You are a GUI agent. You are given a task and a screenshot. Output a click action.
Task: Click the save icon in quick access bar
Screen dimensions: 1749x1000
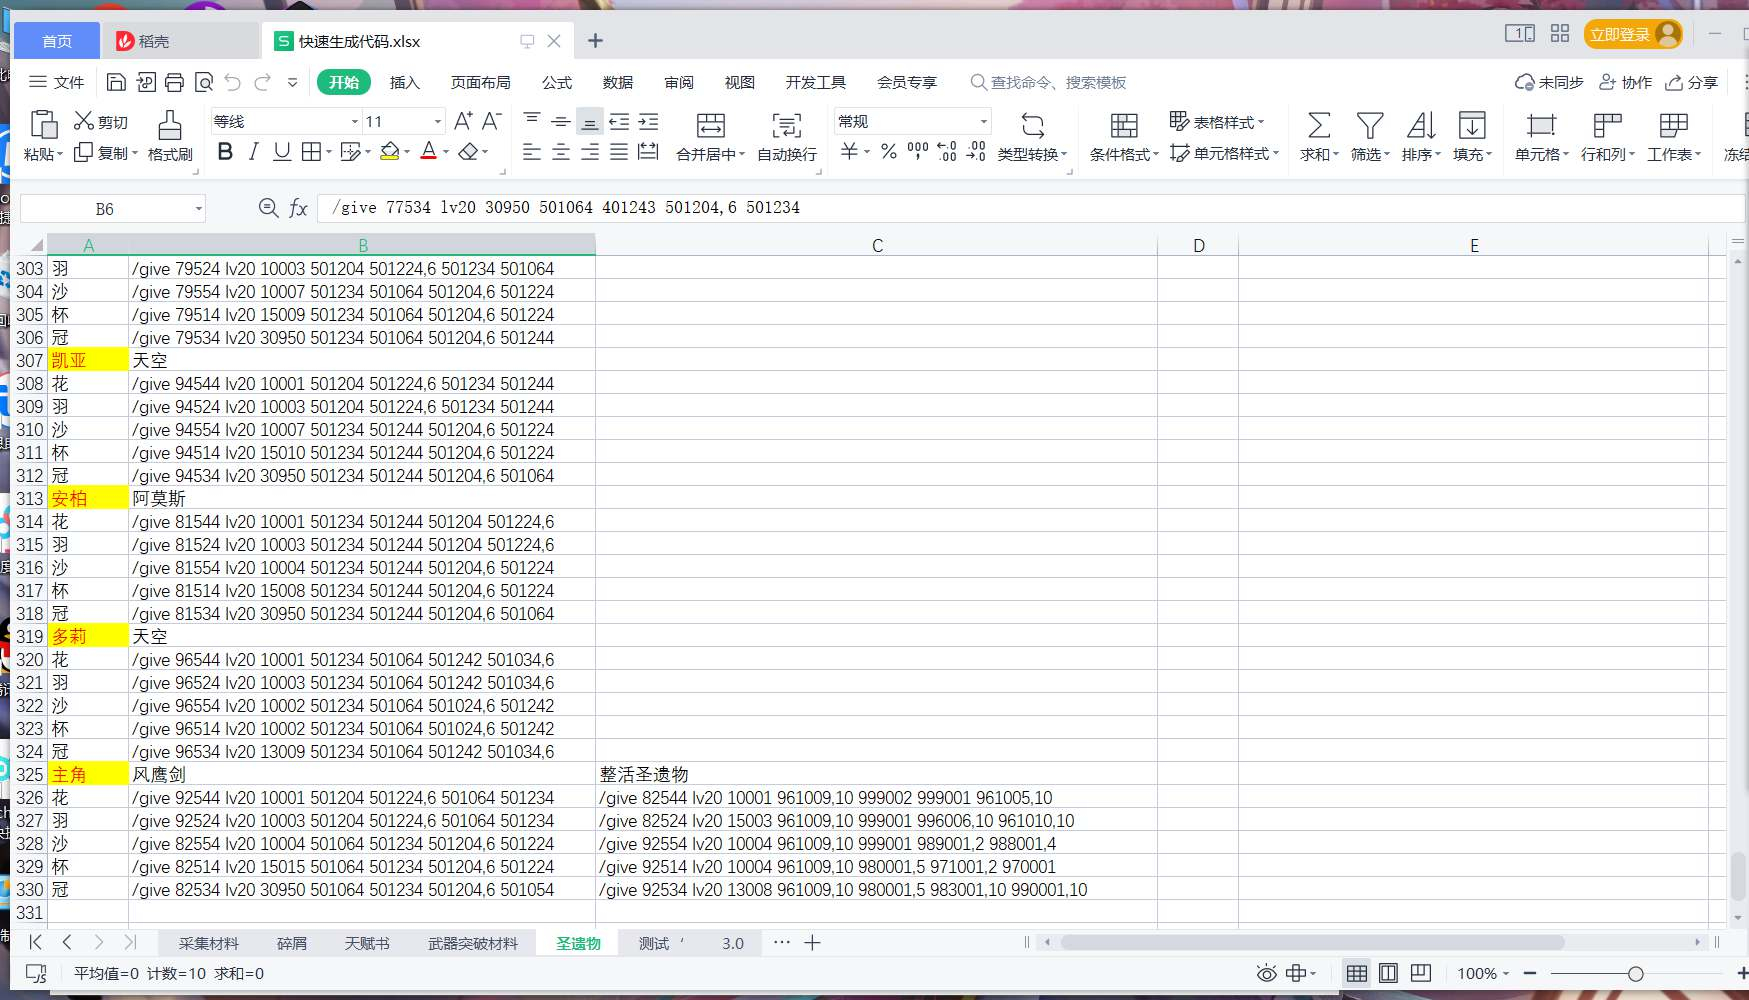pyautogui.click(x=116, y=82)
